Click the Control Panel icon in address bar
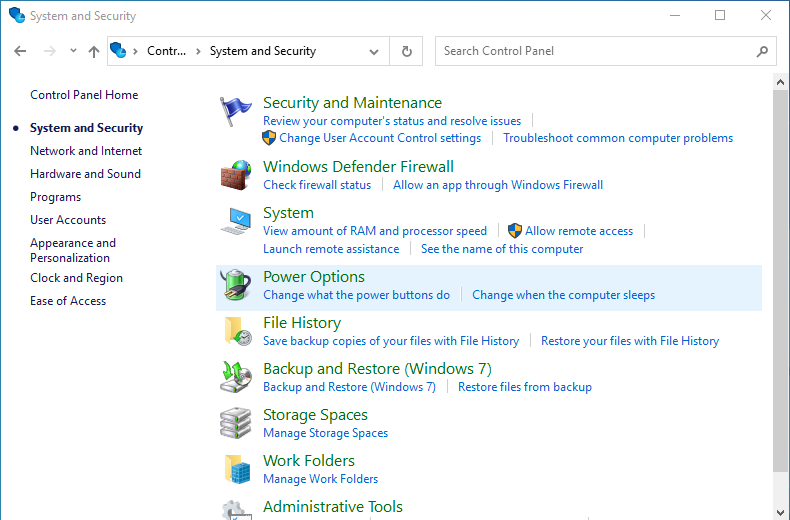 tap(118, 50)
